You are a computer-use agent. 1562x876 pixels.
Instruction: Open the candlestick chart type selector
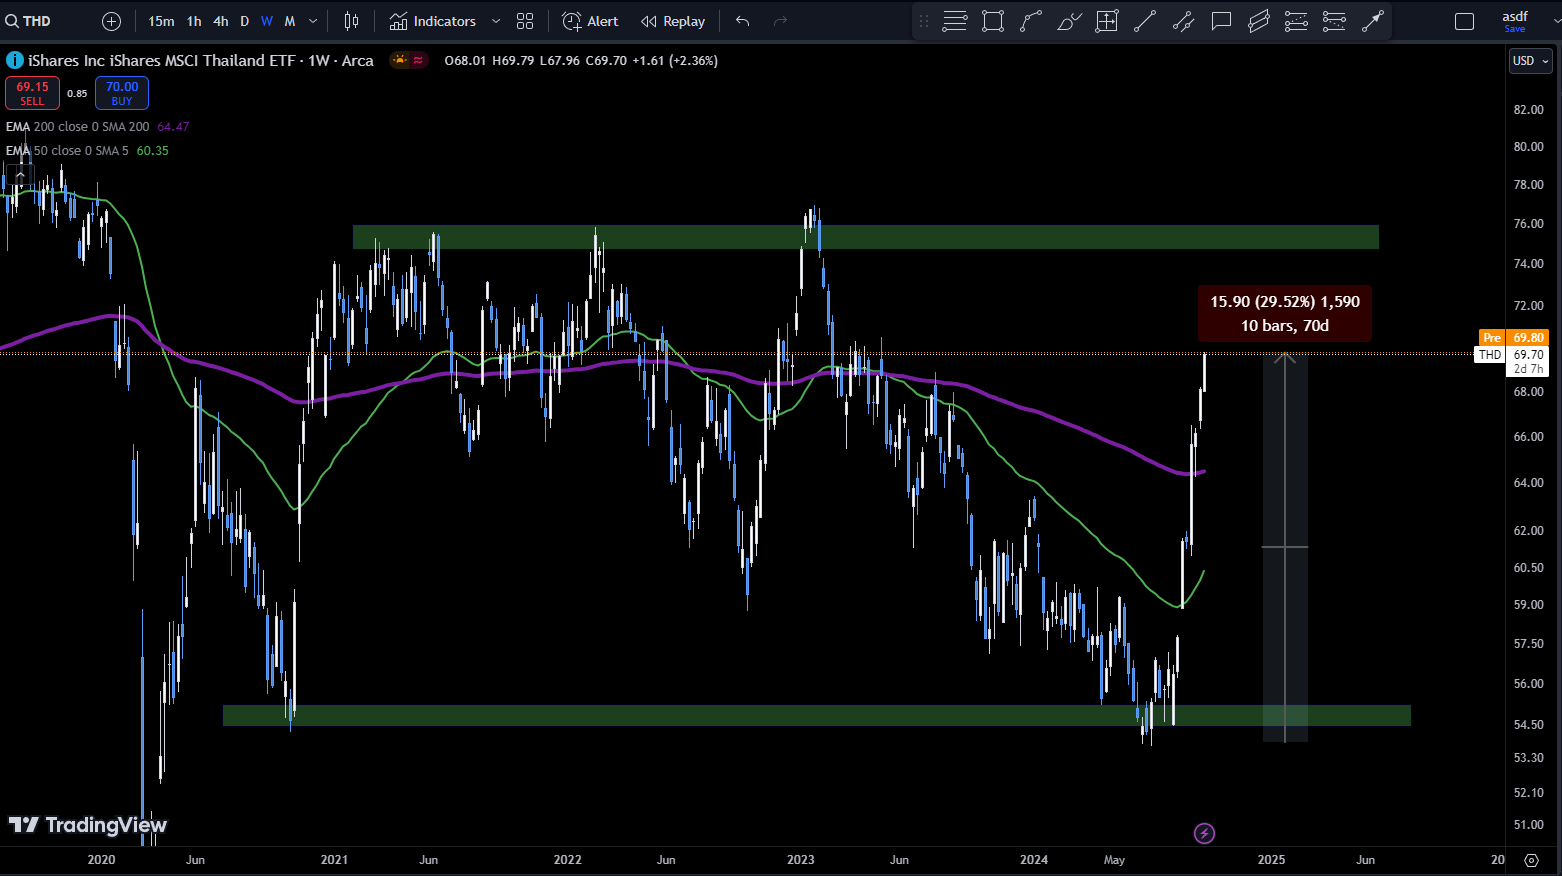click(x=351, y=21)
